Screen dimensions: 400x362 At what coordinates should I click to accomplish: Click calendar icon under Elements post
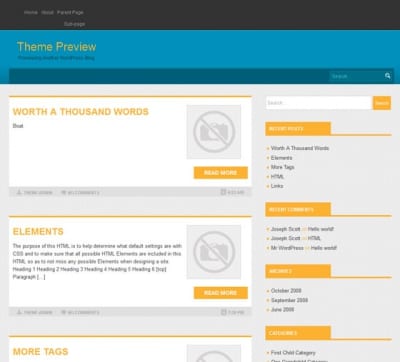[x=223, y=312]
